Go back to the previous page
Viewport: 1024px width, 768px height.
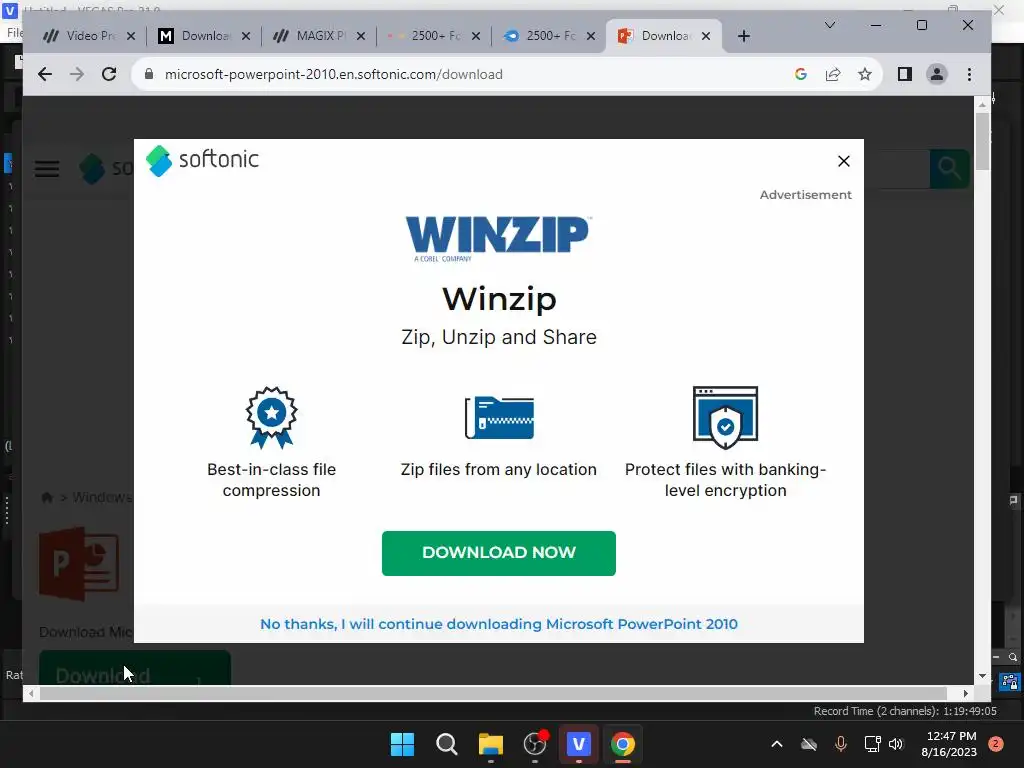coord(44,74)
